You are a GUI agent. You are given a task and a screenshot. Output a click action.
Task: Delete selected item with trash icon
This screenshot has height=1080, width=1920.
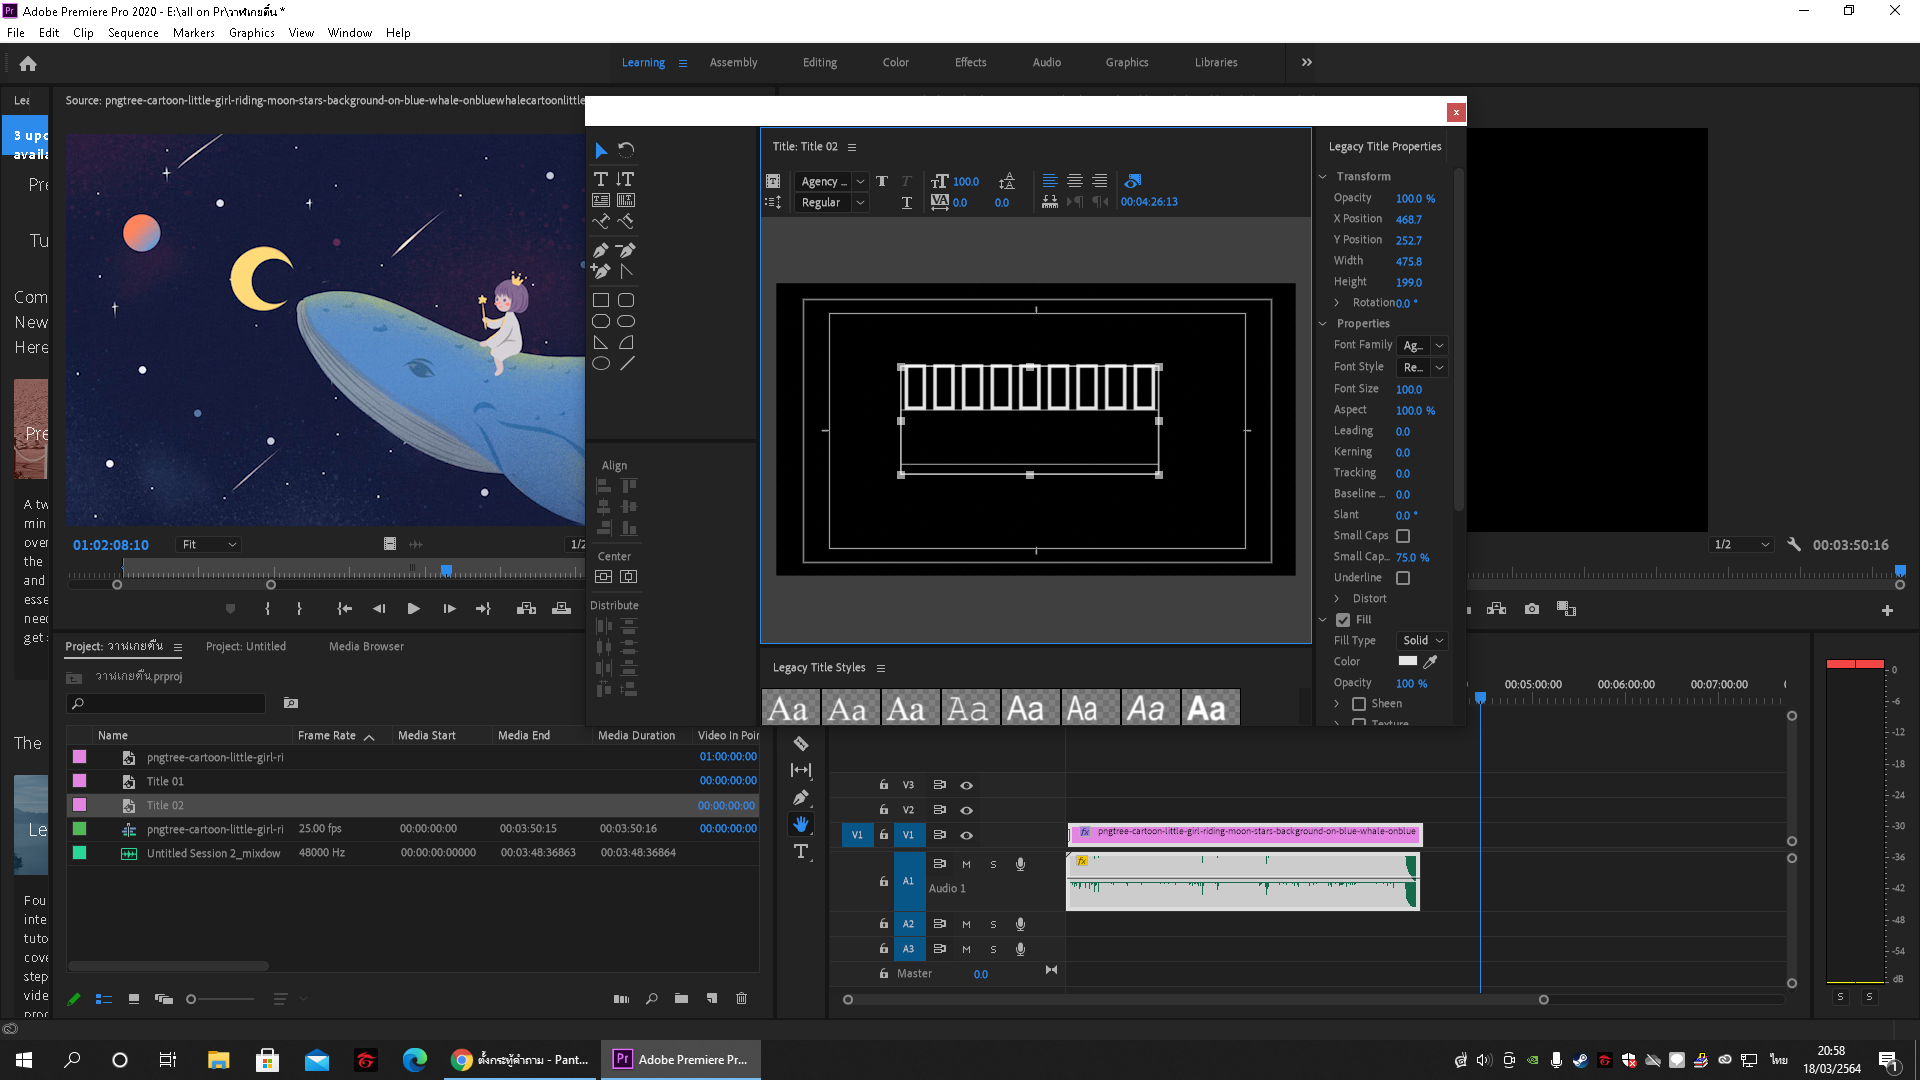coord(742,998)
